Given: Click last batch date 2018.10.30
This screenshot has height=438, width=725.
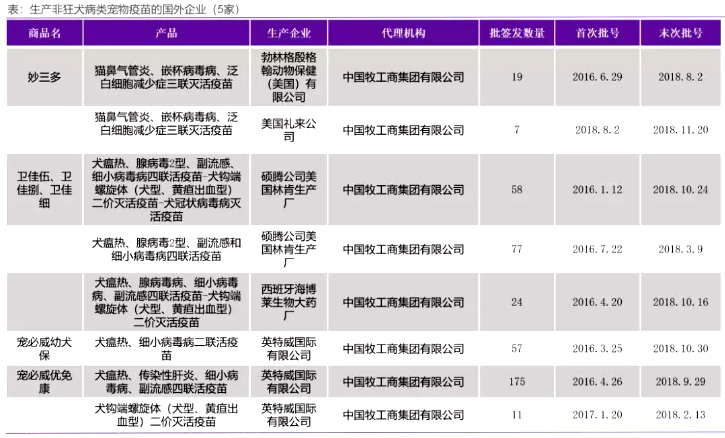Looking at the screenshot, I should click(x=681, y=348).
